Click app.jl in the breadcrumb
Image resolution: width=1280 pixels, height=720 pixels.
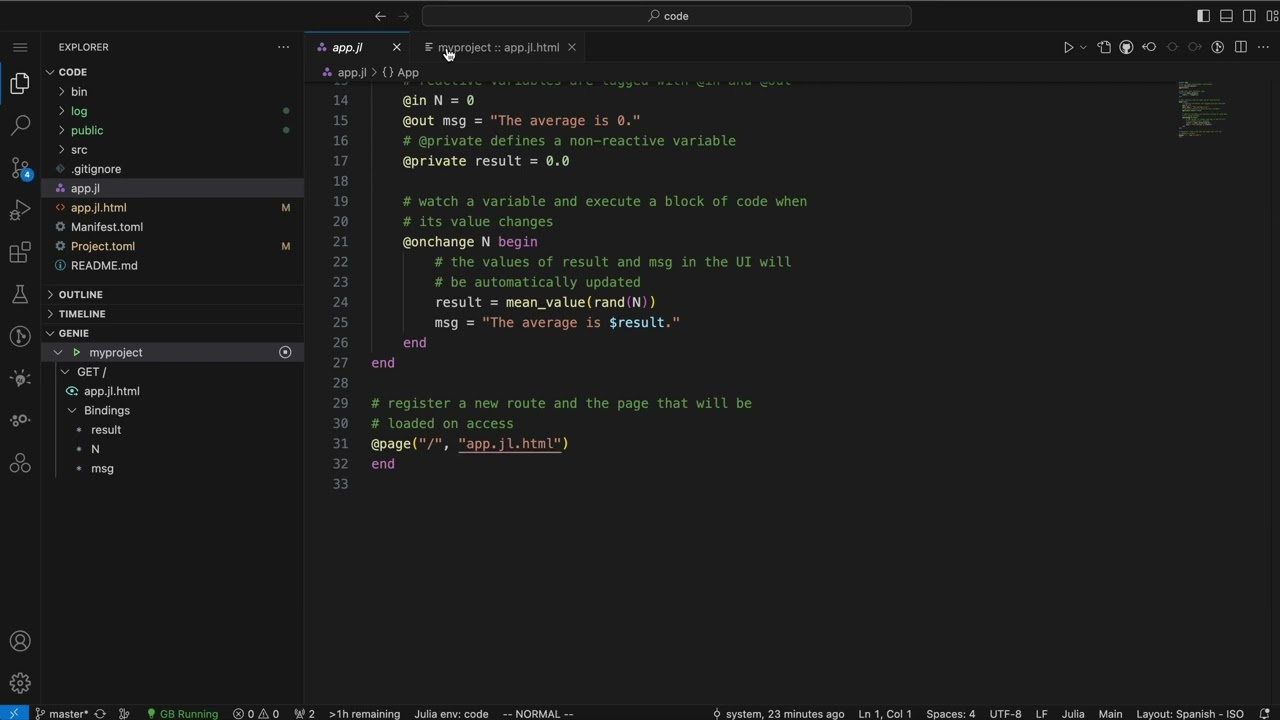(x=351, y=72)
